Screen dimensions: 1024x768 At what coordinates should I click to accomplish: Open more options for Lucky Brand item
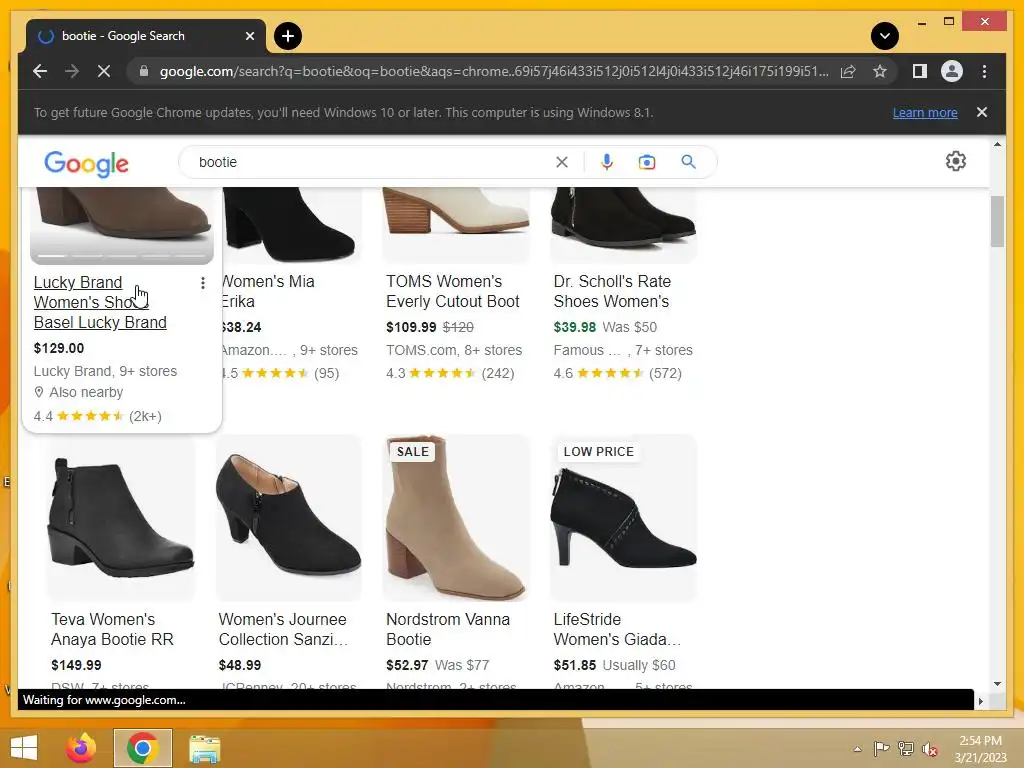[x=203, y=283]
